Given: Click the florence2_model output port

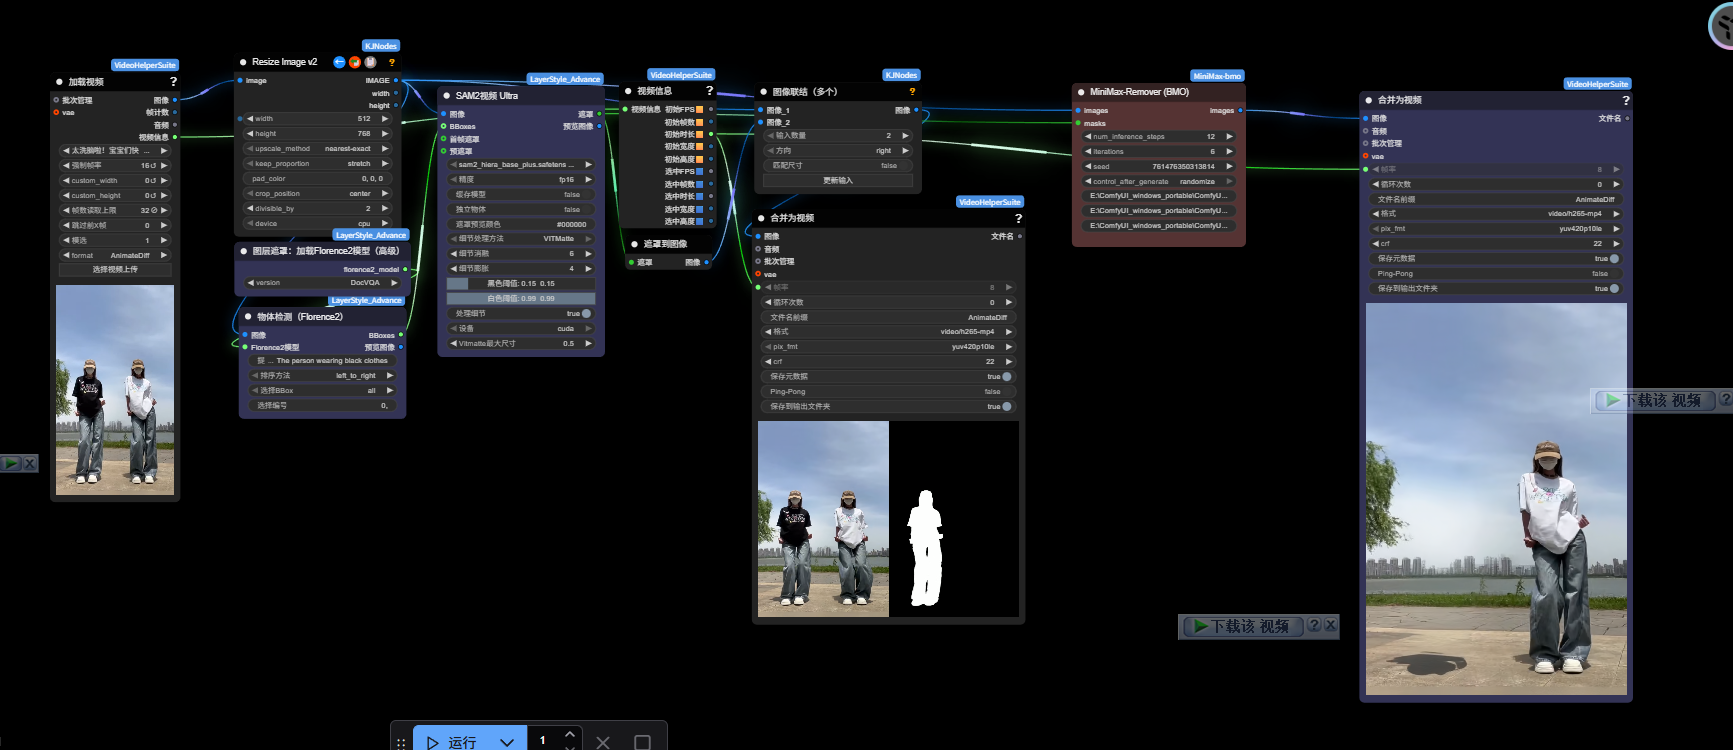Looking at the screenshot, I should click(x=405, y=269).
